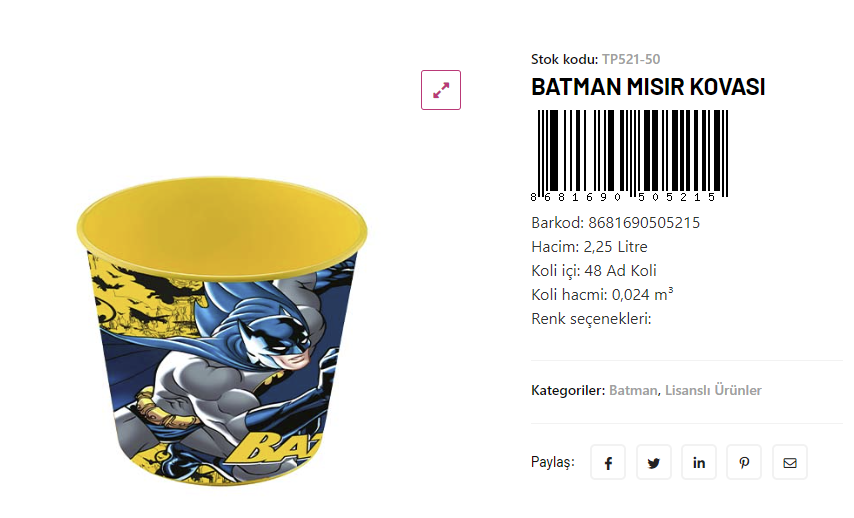Click the stock code TP521-50

pos(631,59)
